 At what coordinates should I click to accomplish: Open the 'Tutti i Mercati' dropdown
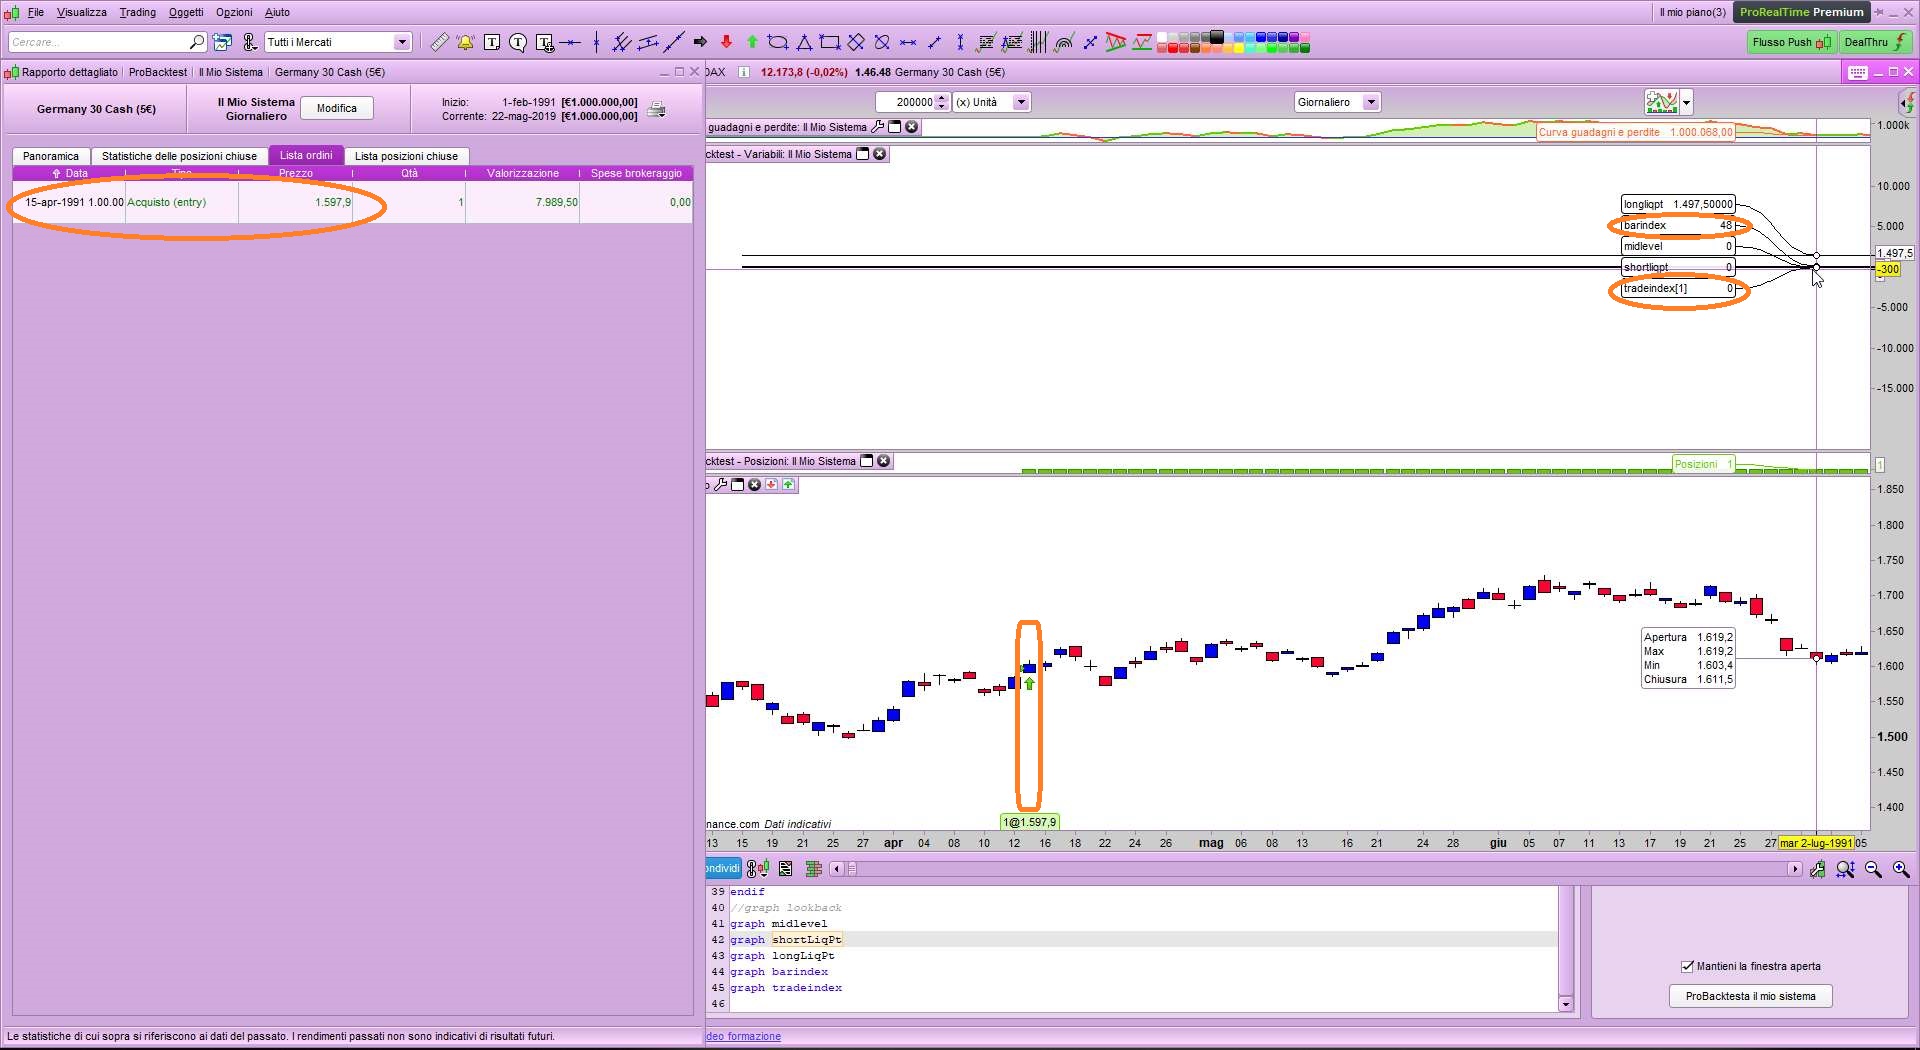401,42
